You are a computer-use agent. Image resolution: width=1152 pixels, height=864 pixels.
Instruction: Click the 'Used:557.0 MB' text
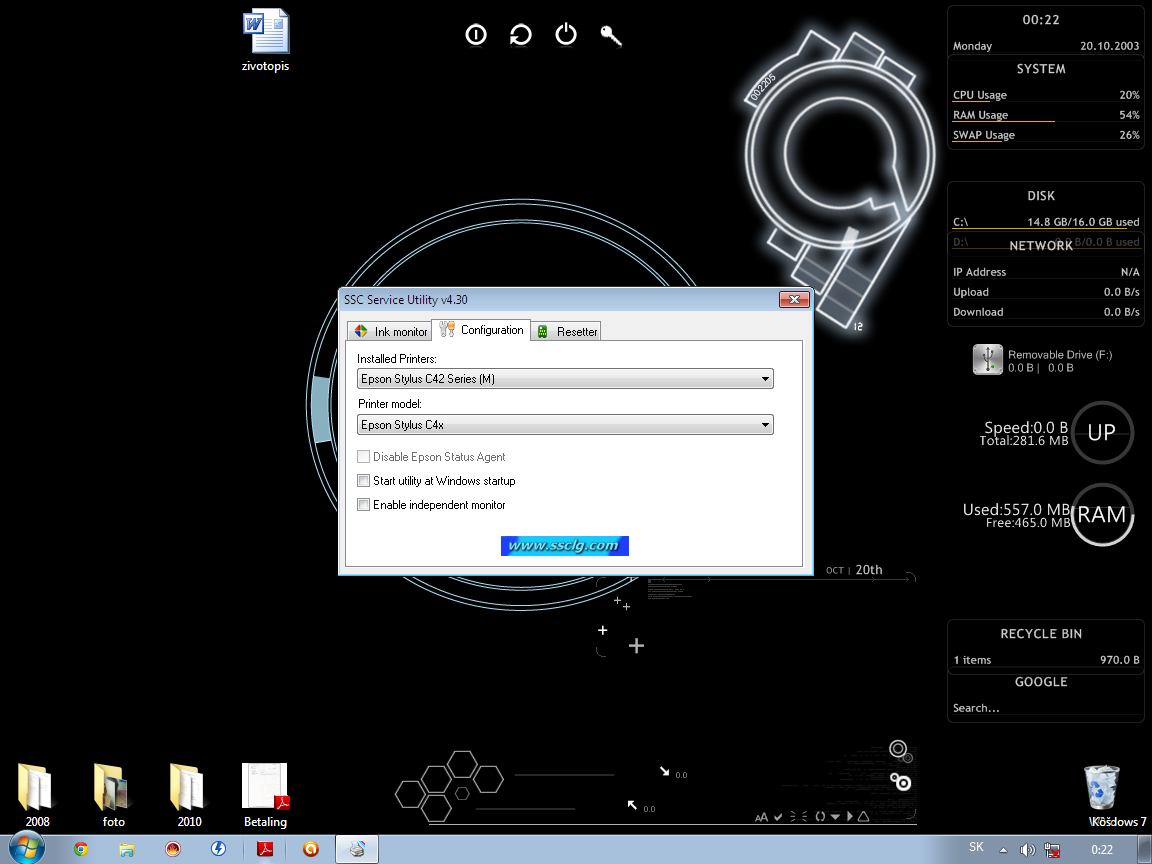click(x=1016, y=509)
